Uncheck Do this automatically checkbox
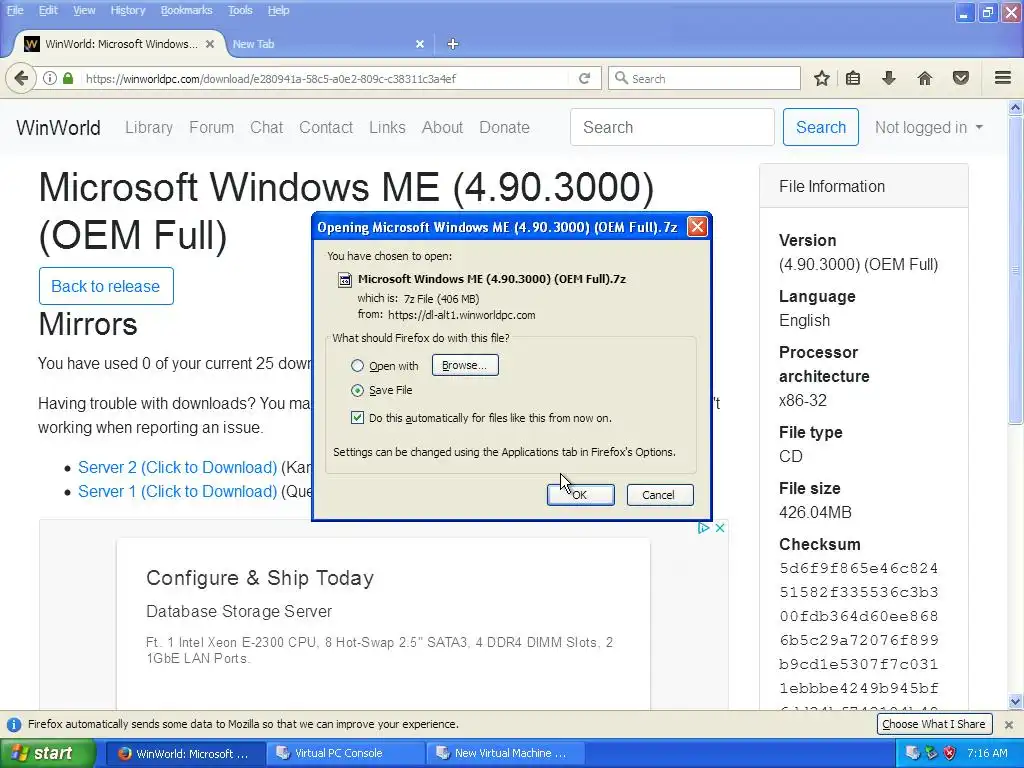The width and height of the screenshot is (1024, 768). click(x=357, y=418)
